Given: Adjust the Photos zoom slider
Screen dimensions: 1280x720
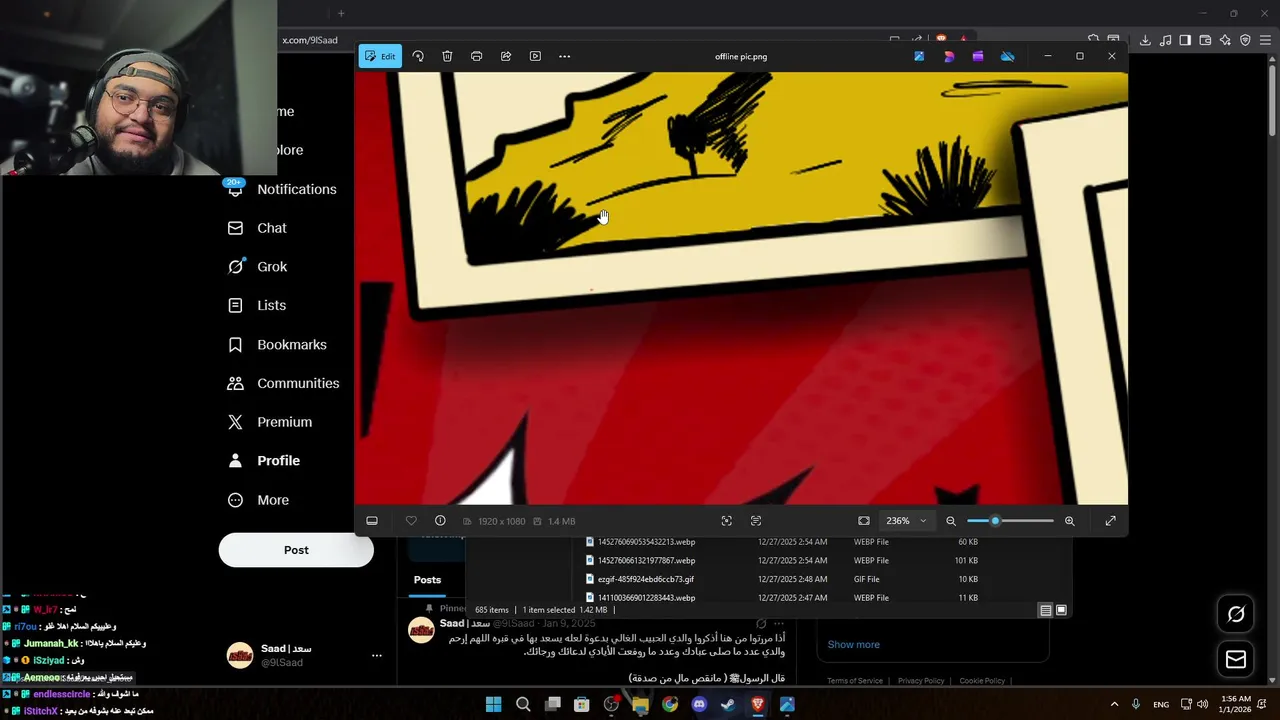Looking at the screenshot, I should point(1010,521).
